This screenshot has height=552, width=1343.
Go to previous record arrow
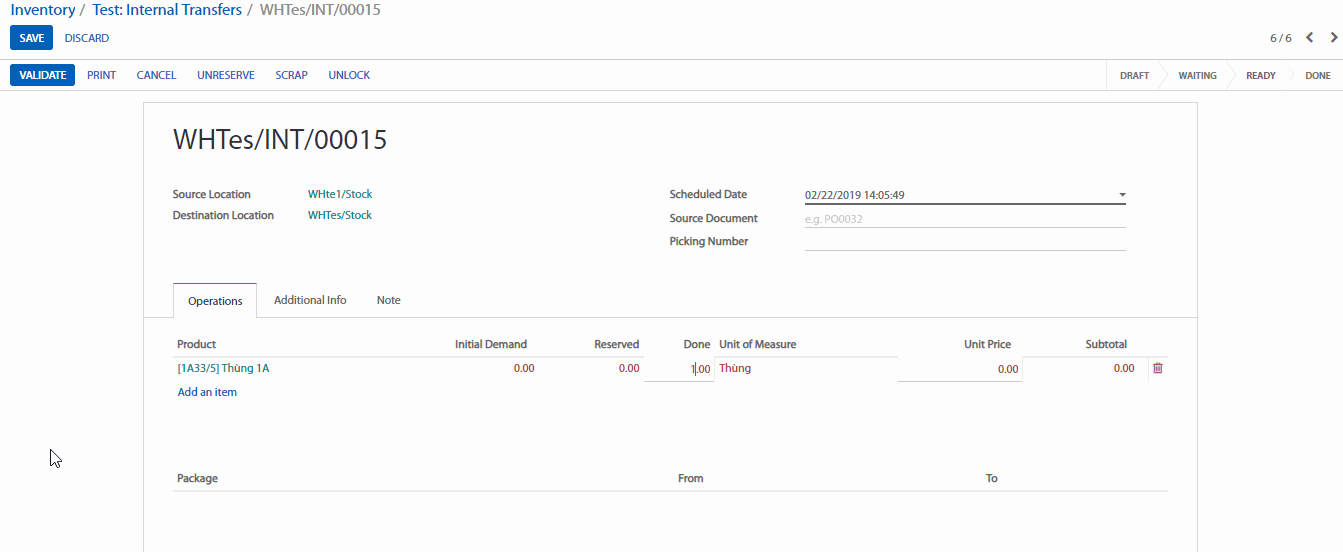pyautogui.click(x=1310, y=38)
